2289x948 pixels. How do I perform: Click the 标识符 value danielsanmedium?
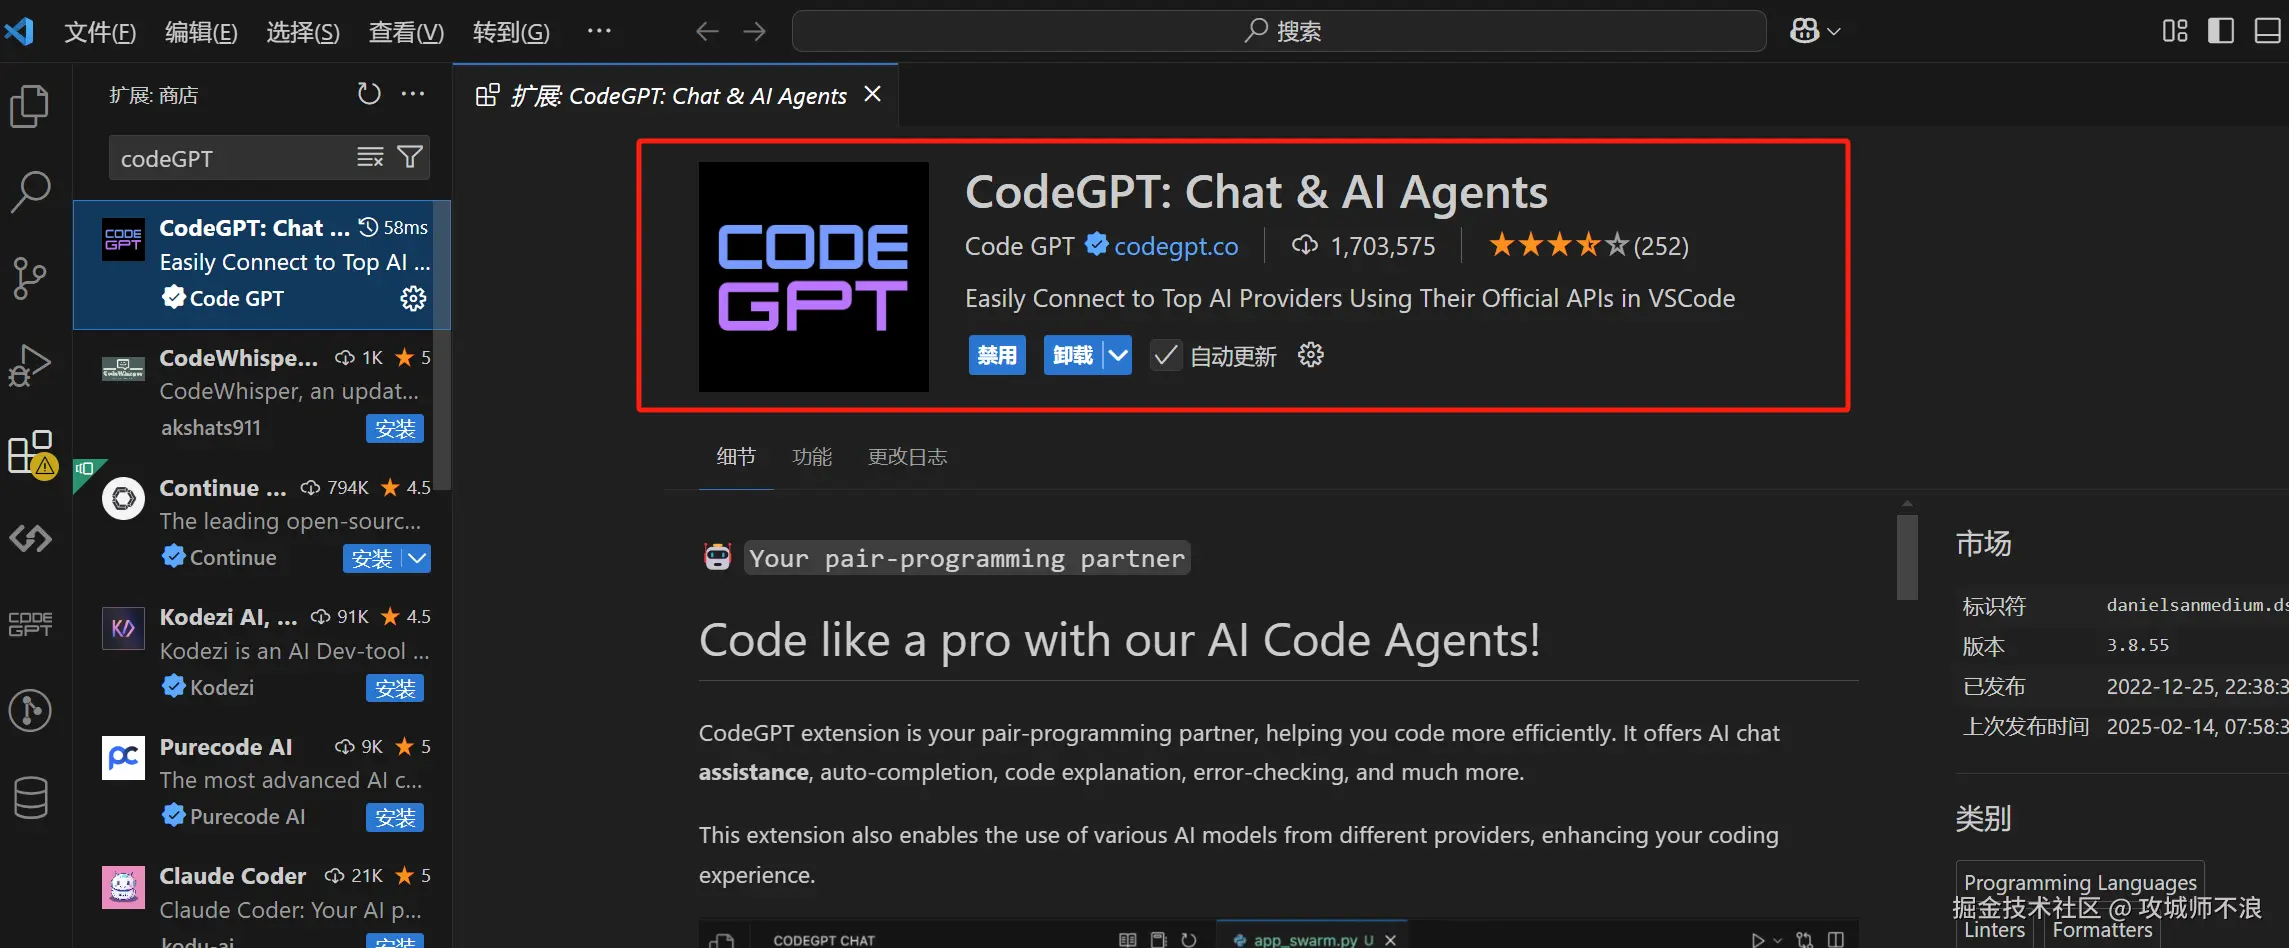point(2197,605)
